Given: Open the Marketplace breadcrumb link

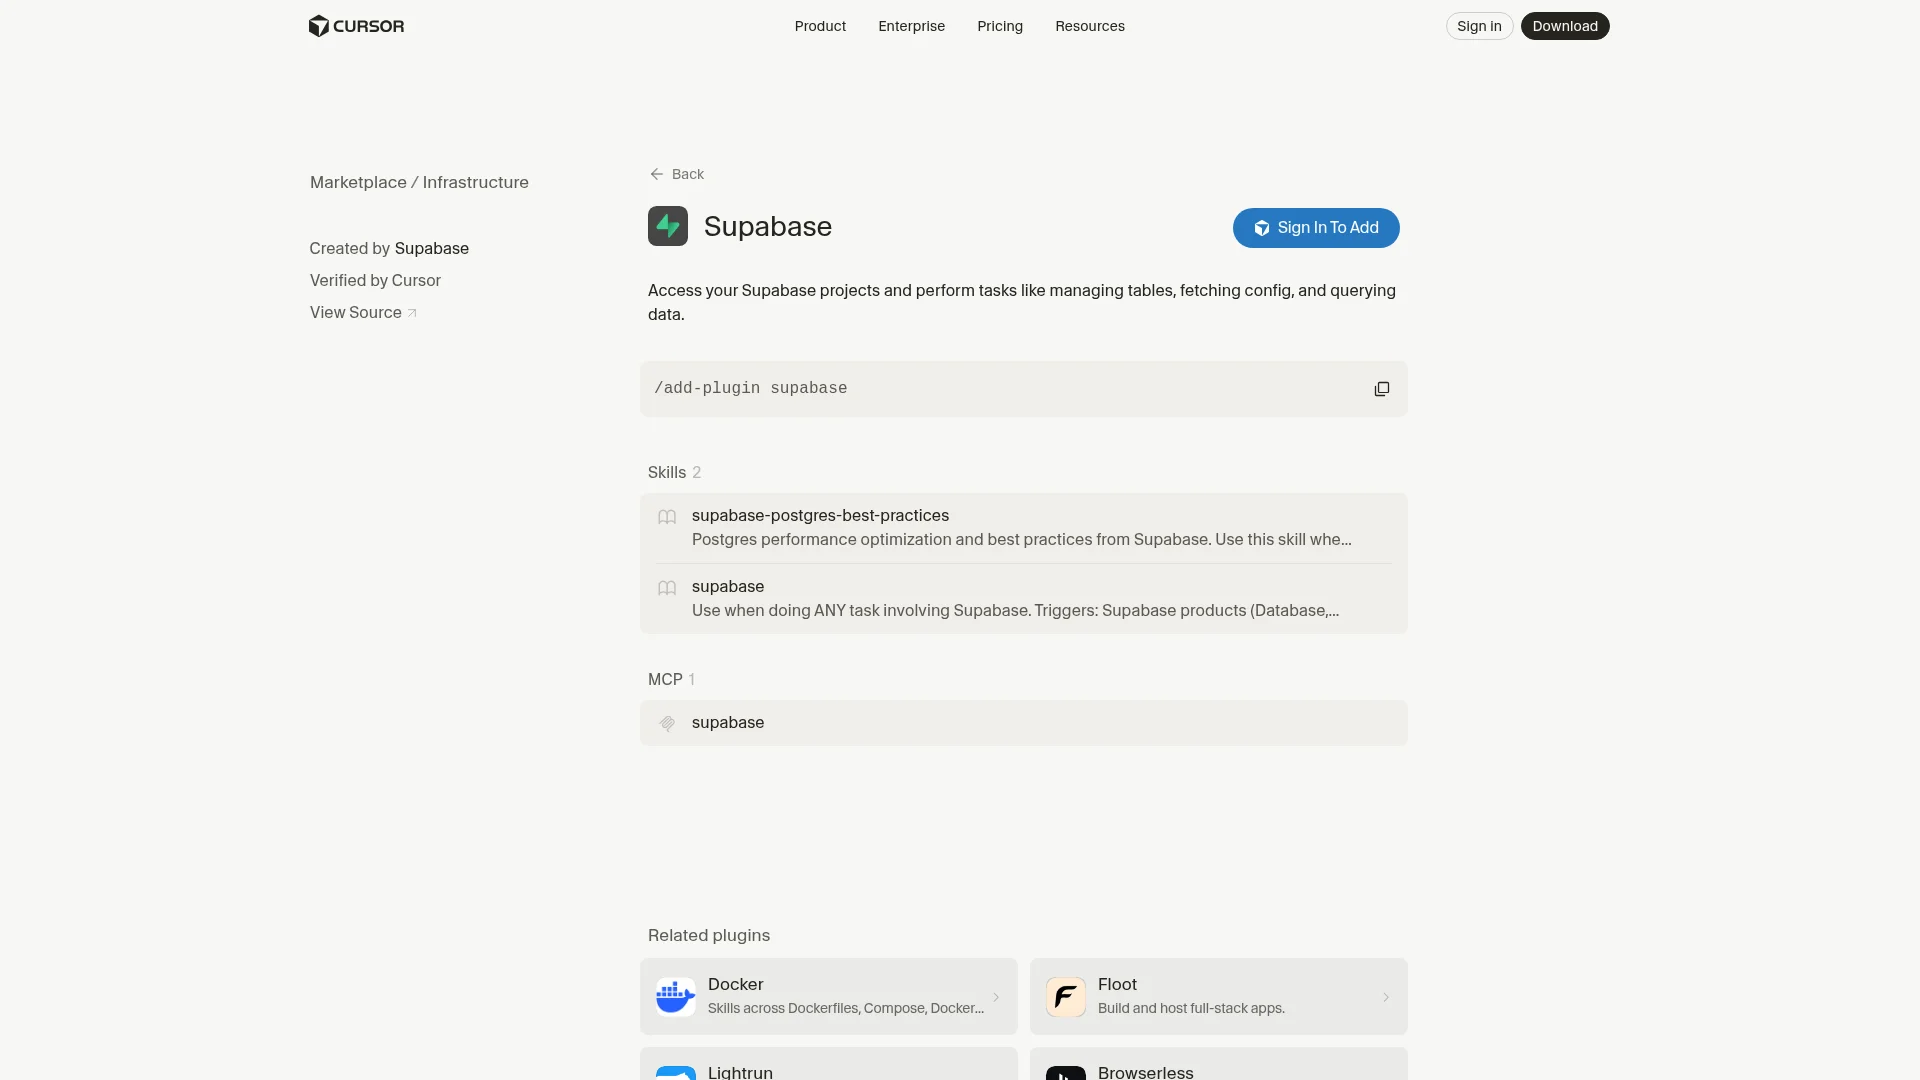Looking at the screenshot, I should [x=358, y=182].
